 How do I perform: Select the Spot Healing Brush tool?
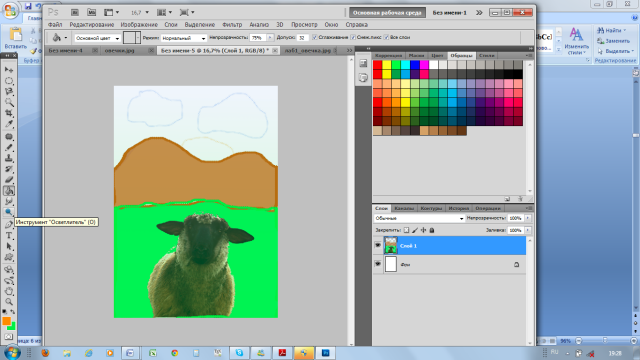coord(9,137)
